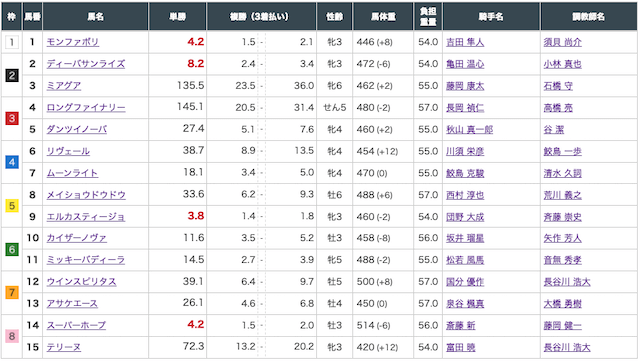View jockey 藤岡 康太's profile

click(x=465, y=86)
